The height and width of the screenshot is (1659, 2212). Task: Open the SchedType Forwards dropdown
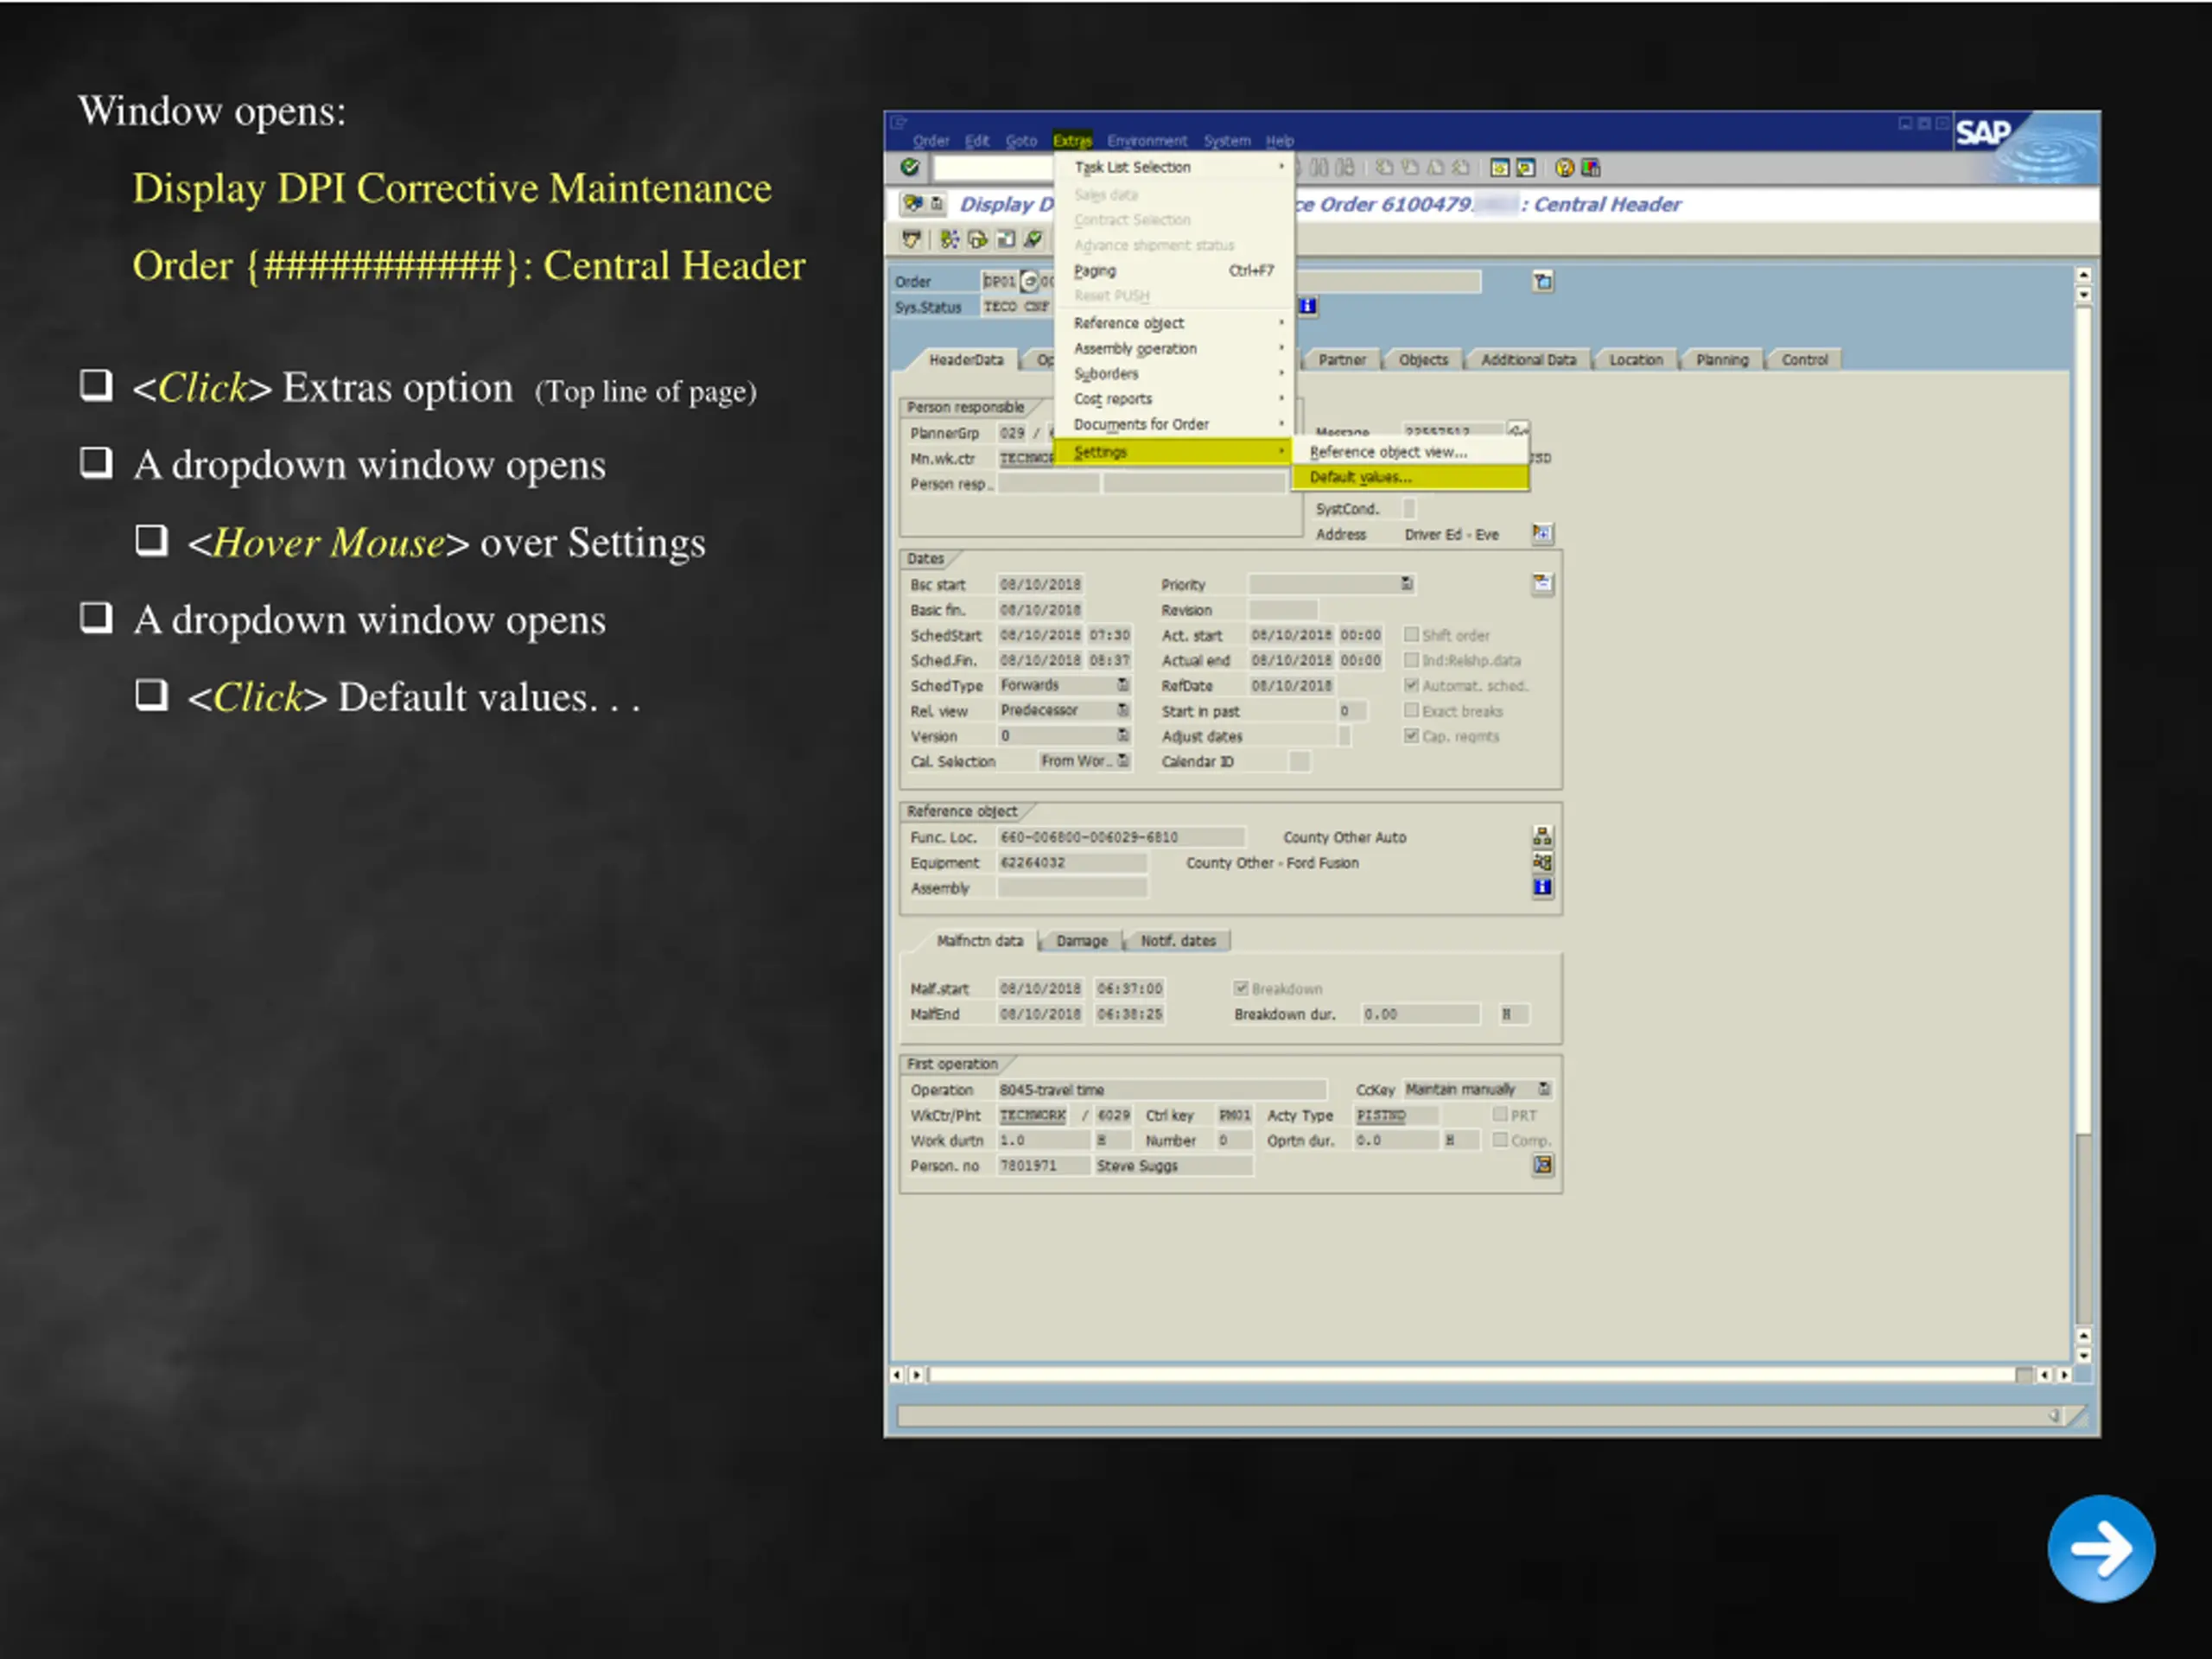pyautogui.click(x=1123, y=685)
